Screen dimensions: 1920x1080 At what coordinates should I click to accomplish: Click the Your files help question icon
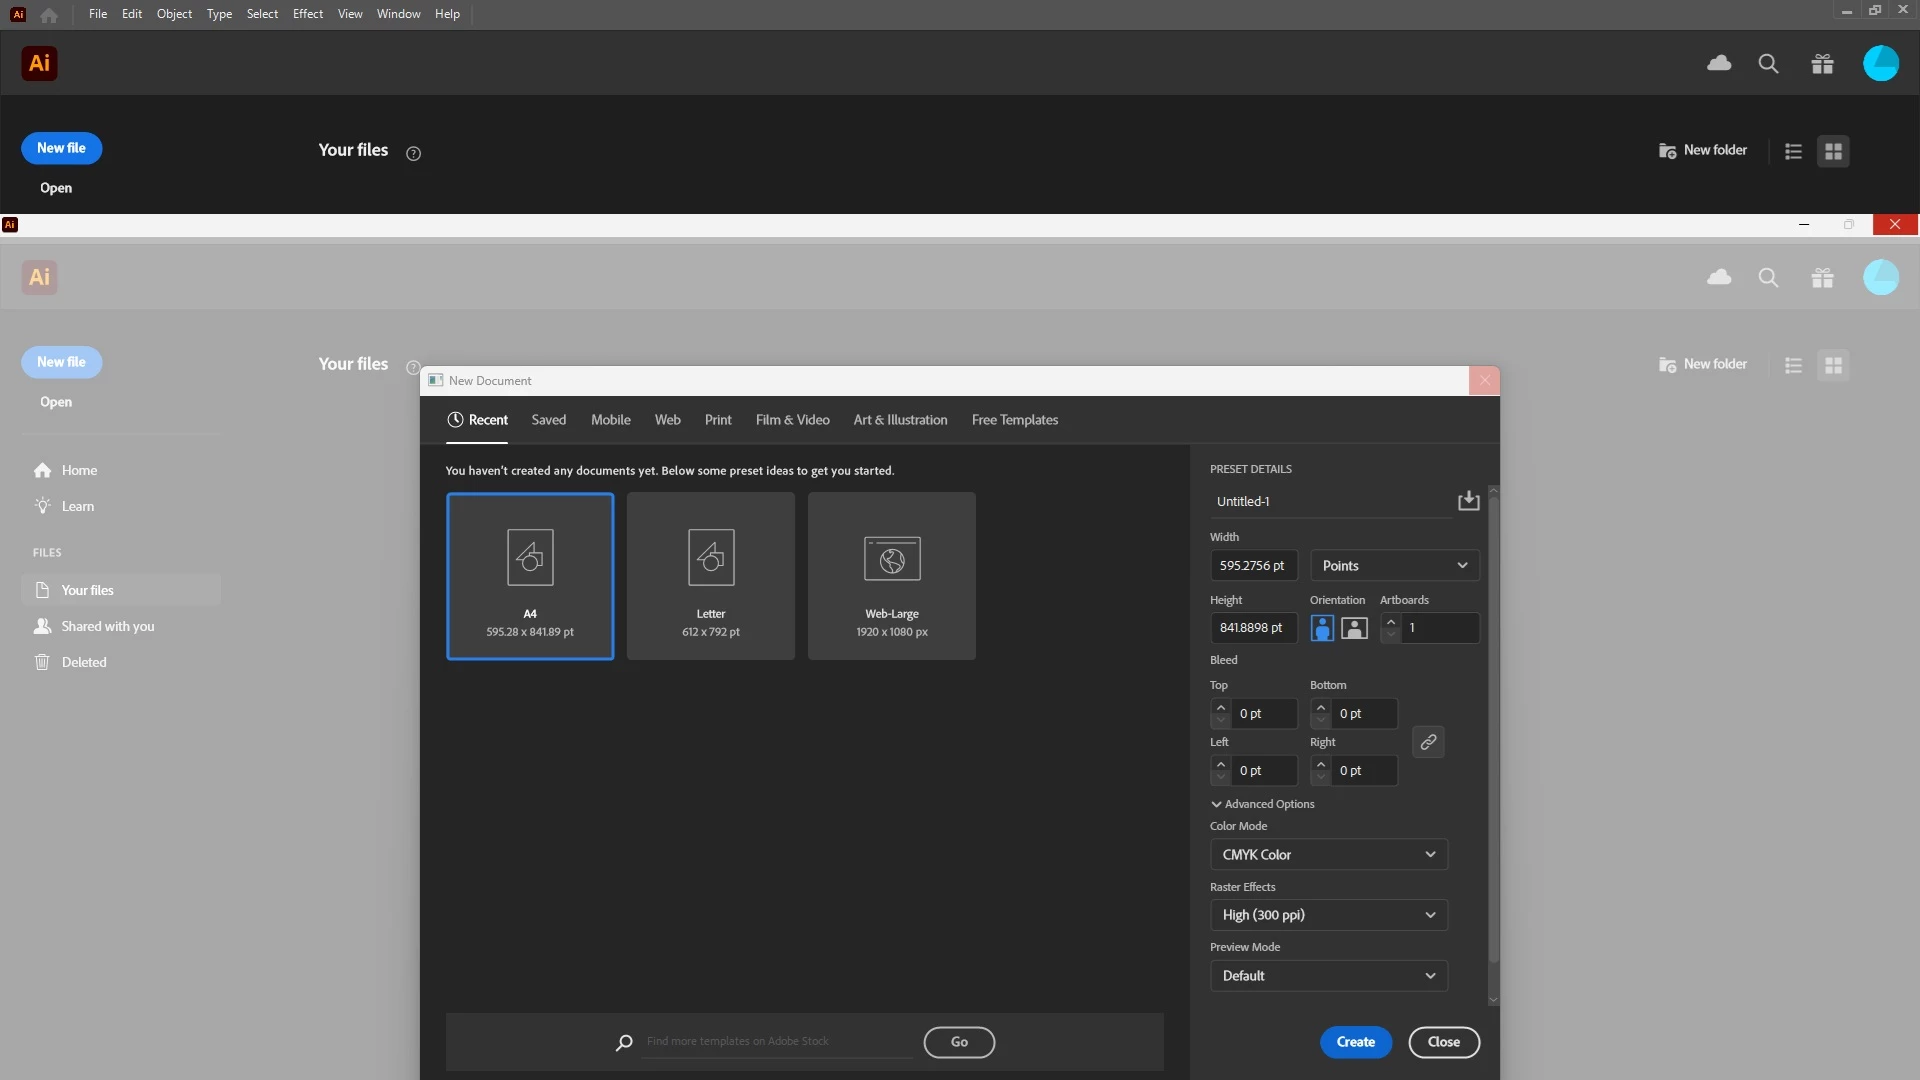(x=413, y=153)
